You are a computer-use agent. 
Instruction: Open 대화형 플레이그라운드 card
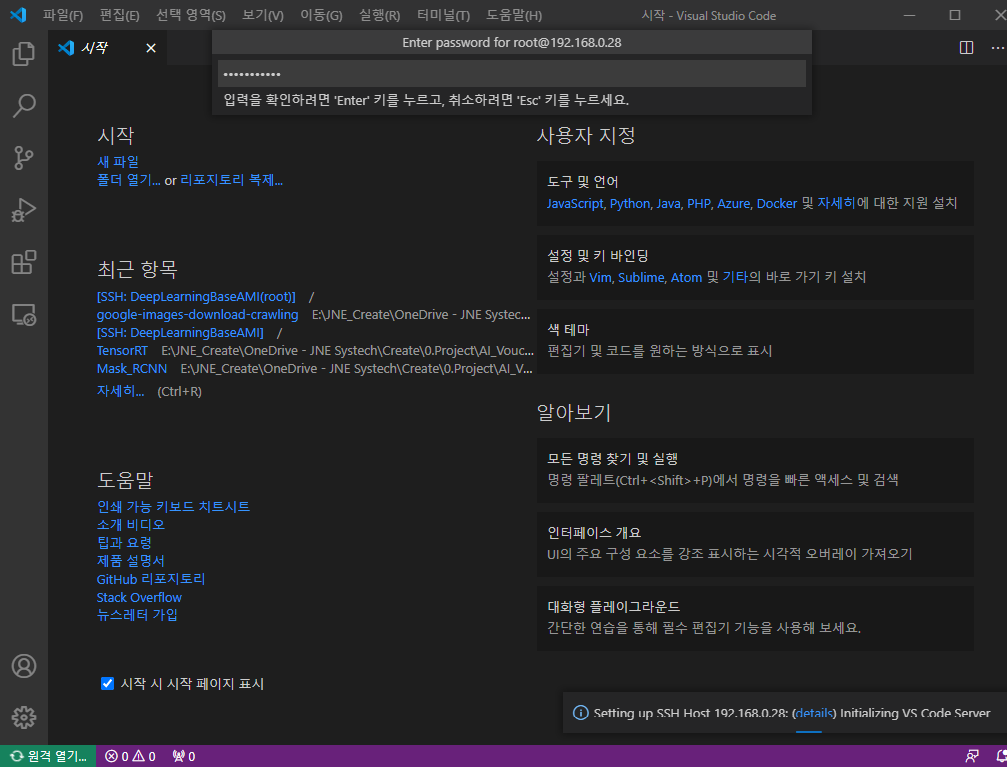point(755,618)
